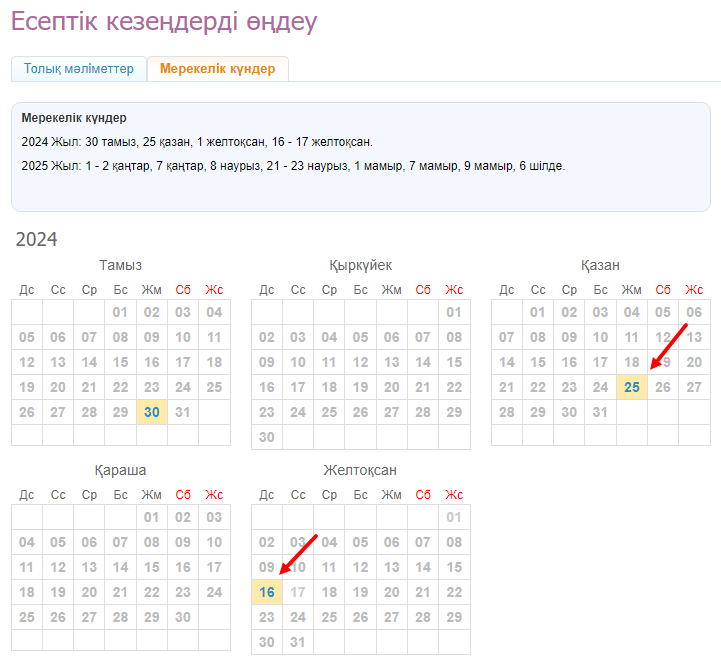
Task: Click day 17 in Желтоқсан calendar
Action: (x=298, y=592)
